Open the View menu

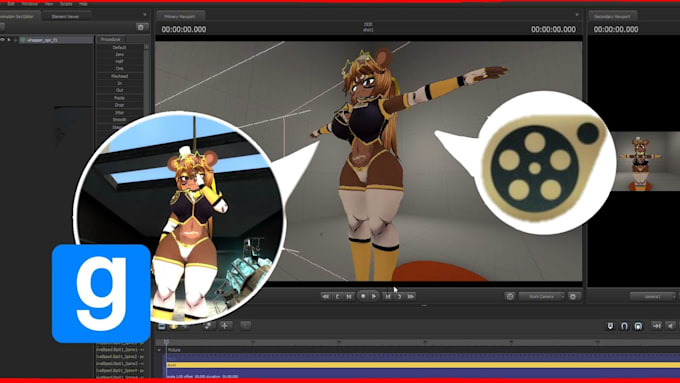pyautogui.click(x=49, y=4)
